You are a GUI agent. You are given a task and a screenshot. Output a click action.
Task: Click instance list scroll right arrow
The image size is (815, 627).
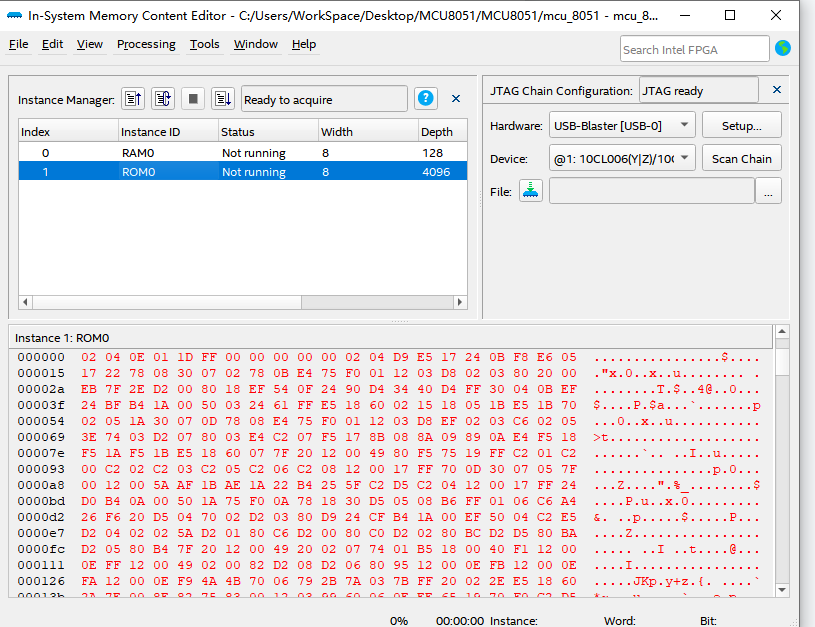(x=459, y=302)
